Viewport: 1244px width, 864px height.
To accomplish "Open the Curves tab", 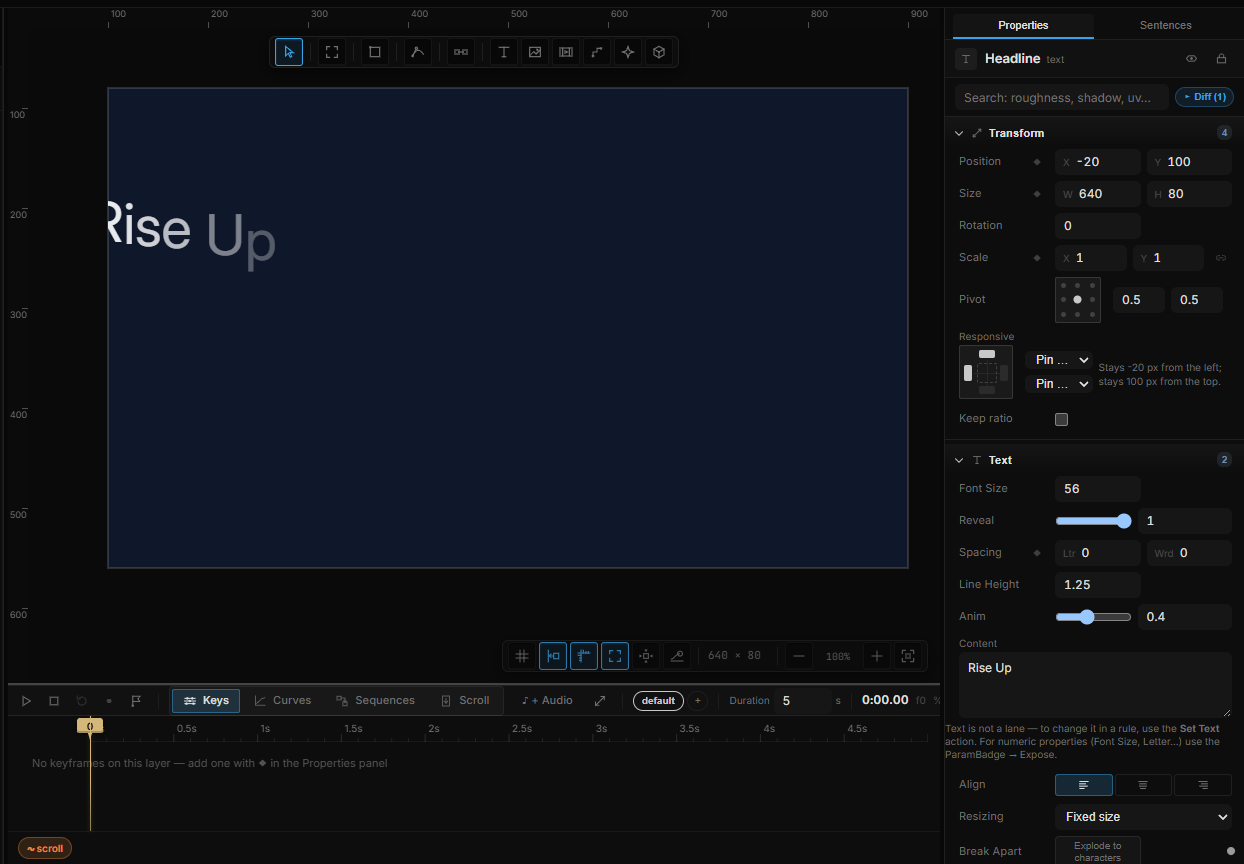I will [x=282, y=701].
